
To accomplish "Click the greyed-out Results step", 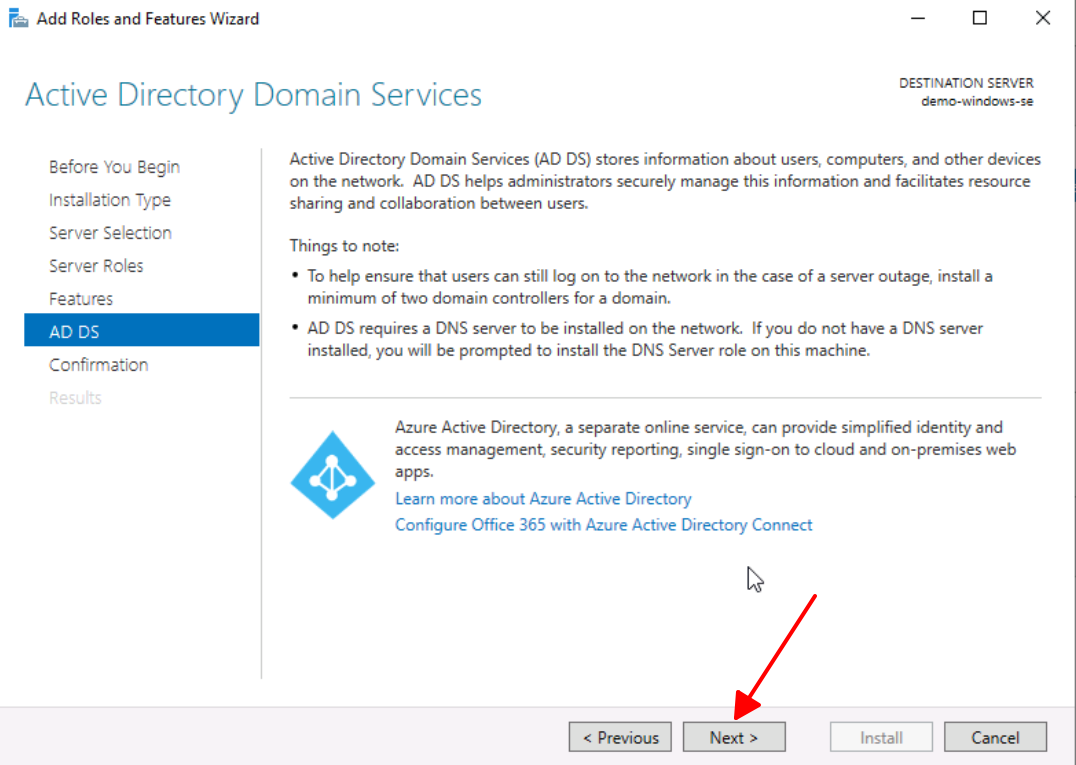I will point(75,398).
